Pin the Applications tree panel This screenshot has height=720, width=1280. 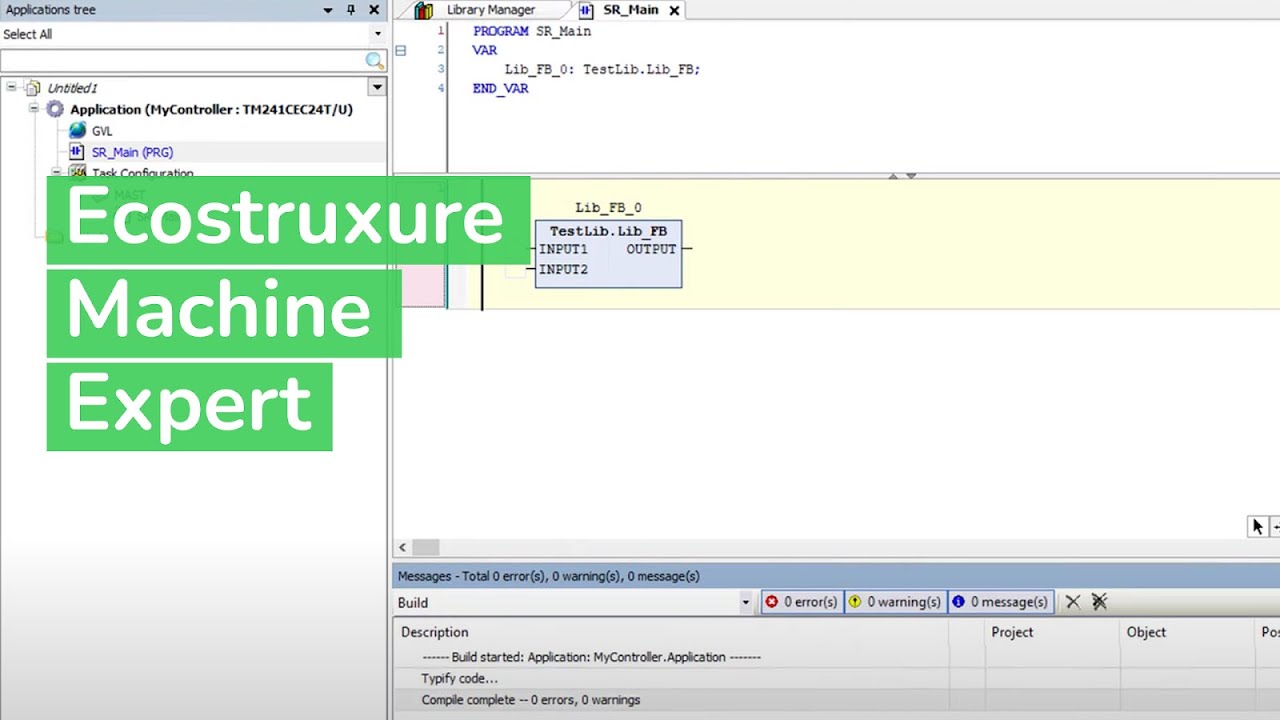[x=351, y=10]
